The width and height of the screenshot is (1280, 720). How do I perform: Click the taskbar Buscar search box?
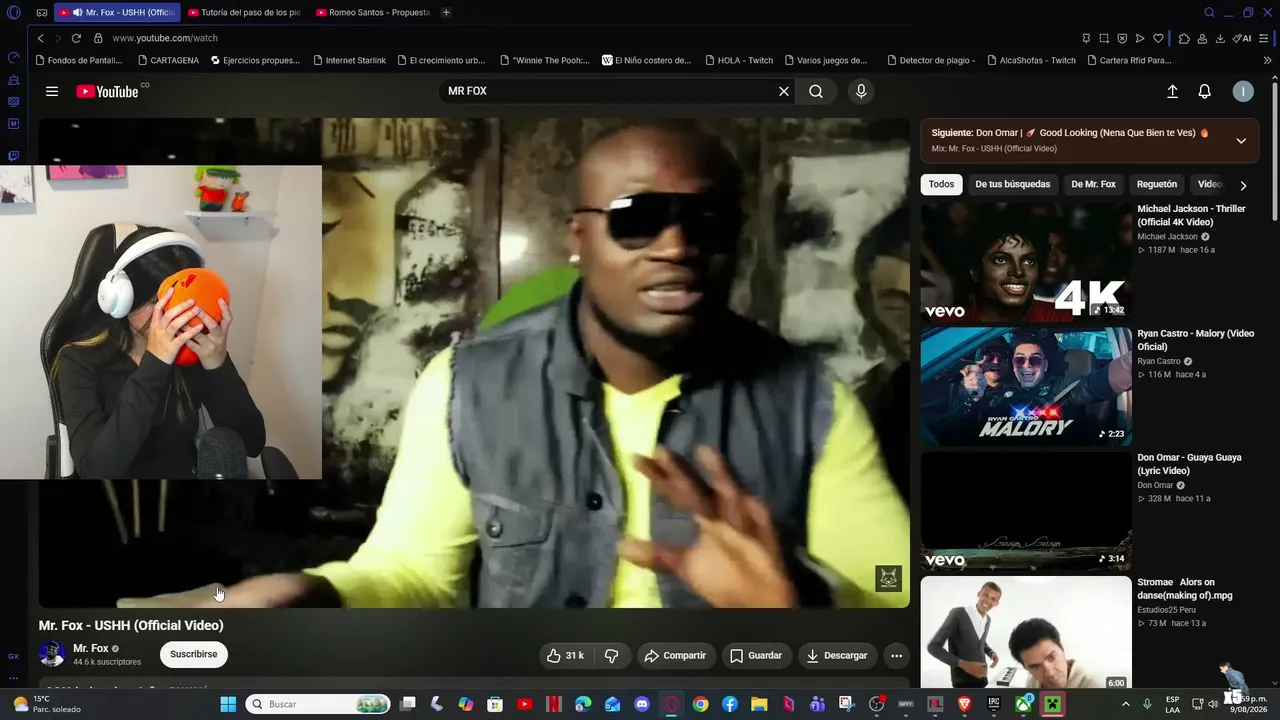pos(317,704)
